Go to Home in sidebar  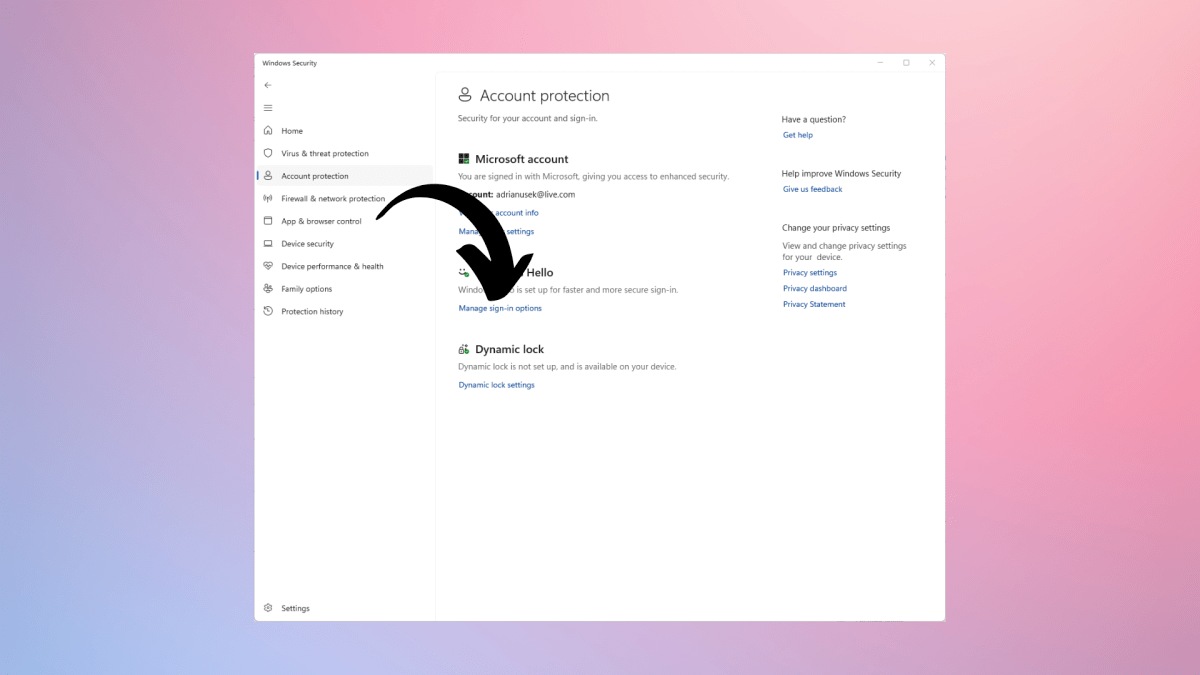pos(292,131)
